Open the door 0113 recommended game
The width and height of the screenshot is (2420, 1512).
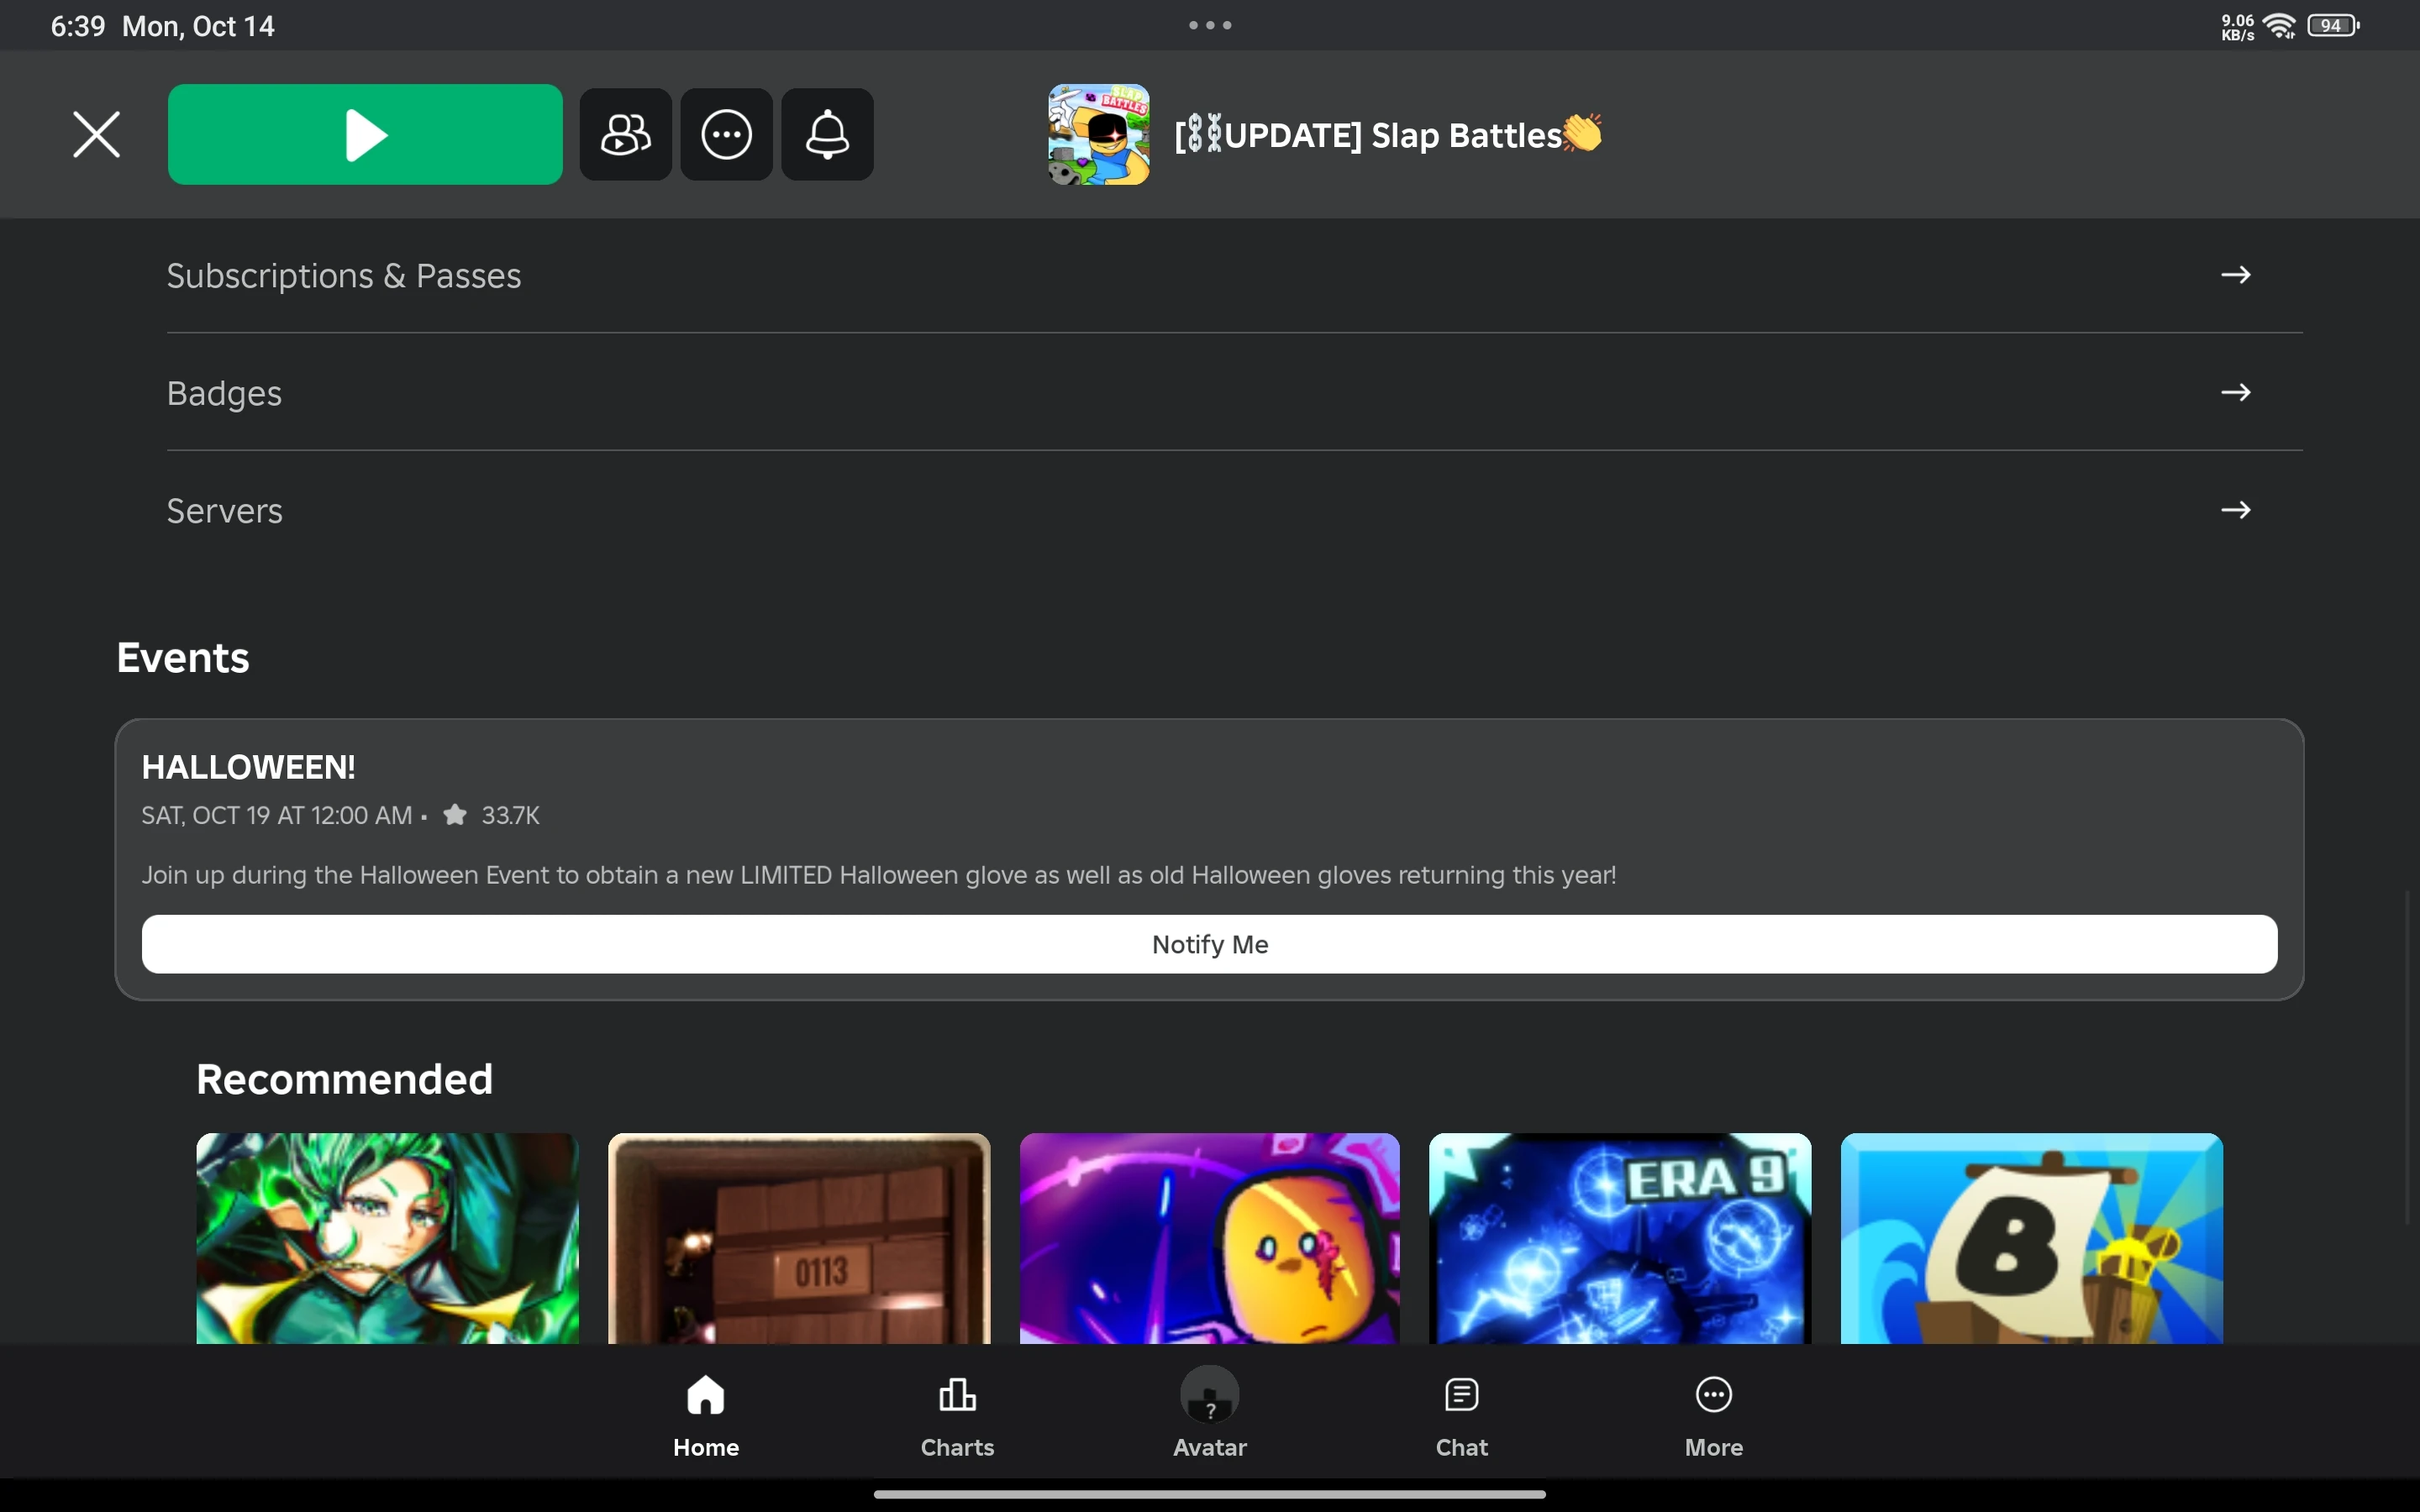pos(798,1238)
